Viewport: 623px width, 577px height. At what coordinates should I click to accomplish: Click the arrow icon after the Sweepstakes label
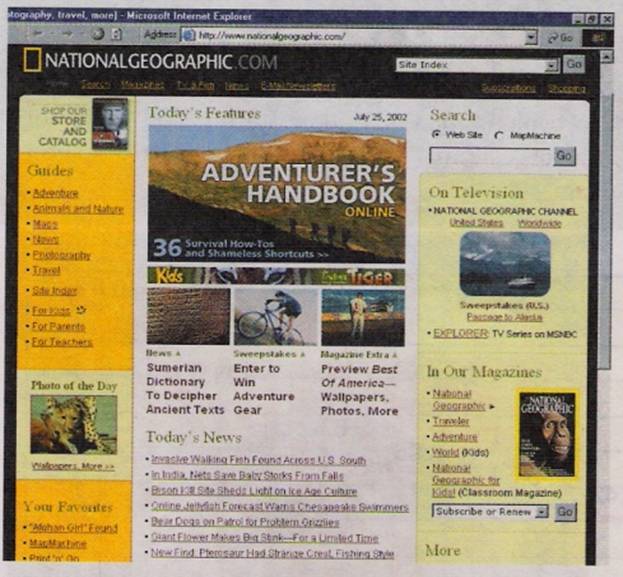[x=302, y=354]
